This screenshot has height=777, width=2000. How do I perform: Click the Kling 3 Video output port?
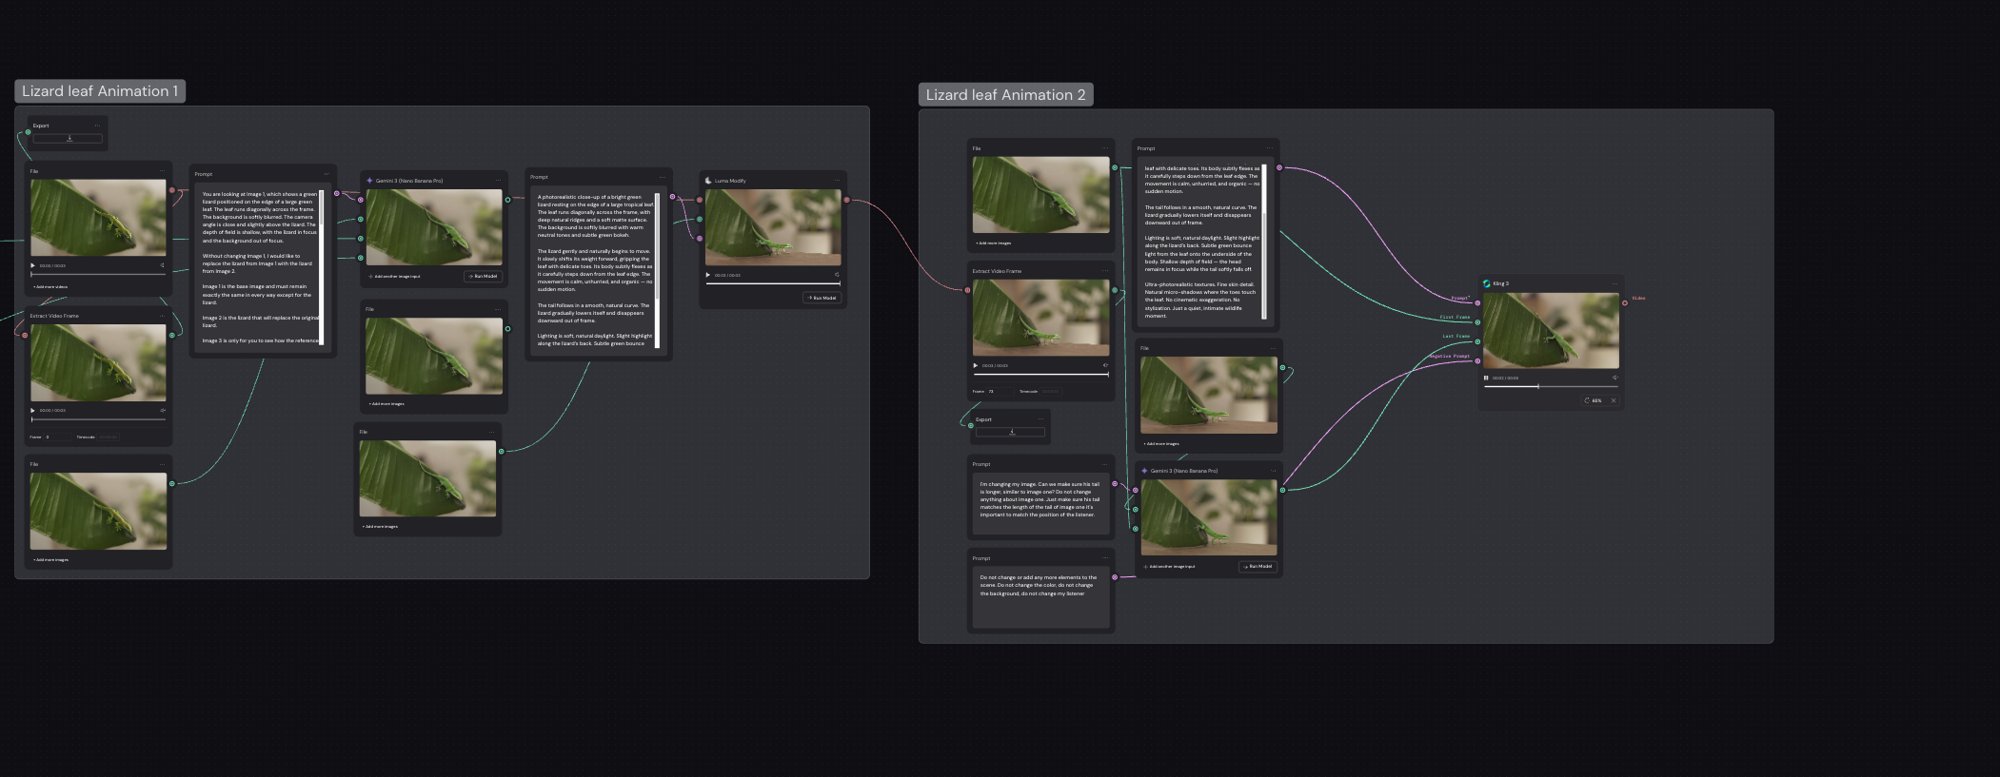(1624, 303)
